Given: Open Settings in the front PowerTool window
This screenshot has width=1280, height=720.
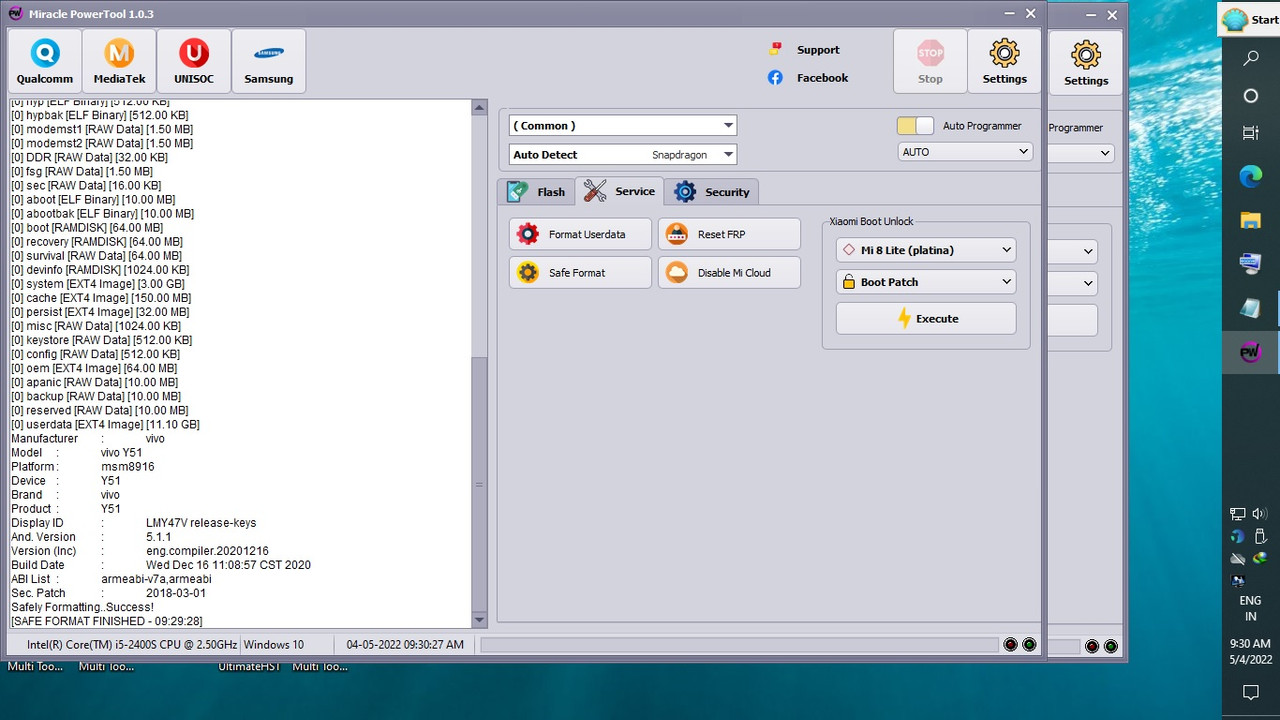Looking at the screenshot, I should [1004, 61].
